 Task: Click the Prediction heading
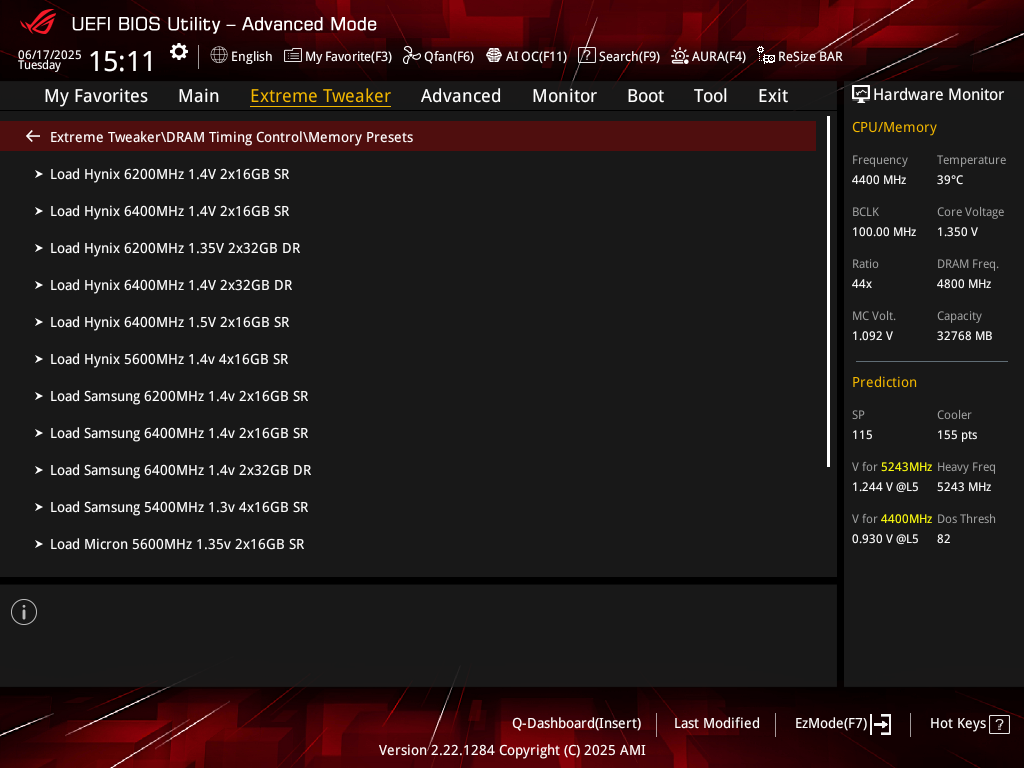pyautogui.click(x=884, y=382)
